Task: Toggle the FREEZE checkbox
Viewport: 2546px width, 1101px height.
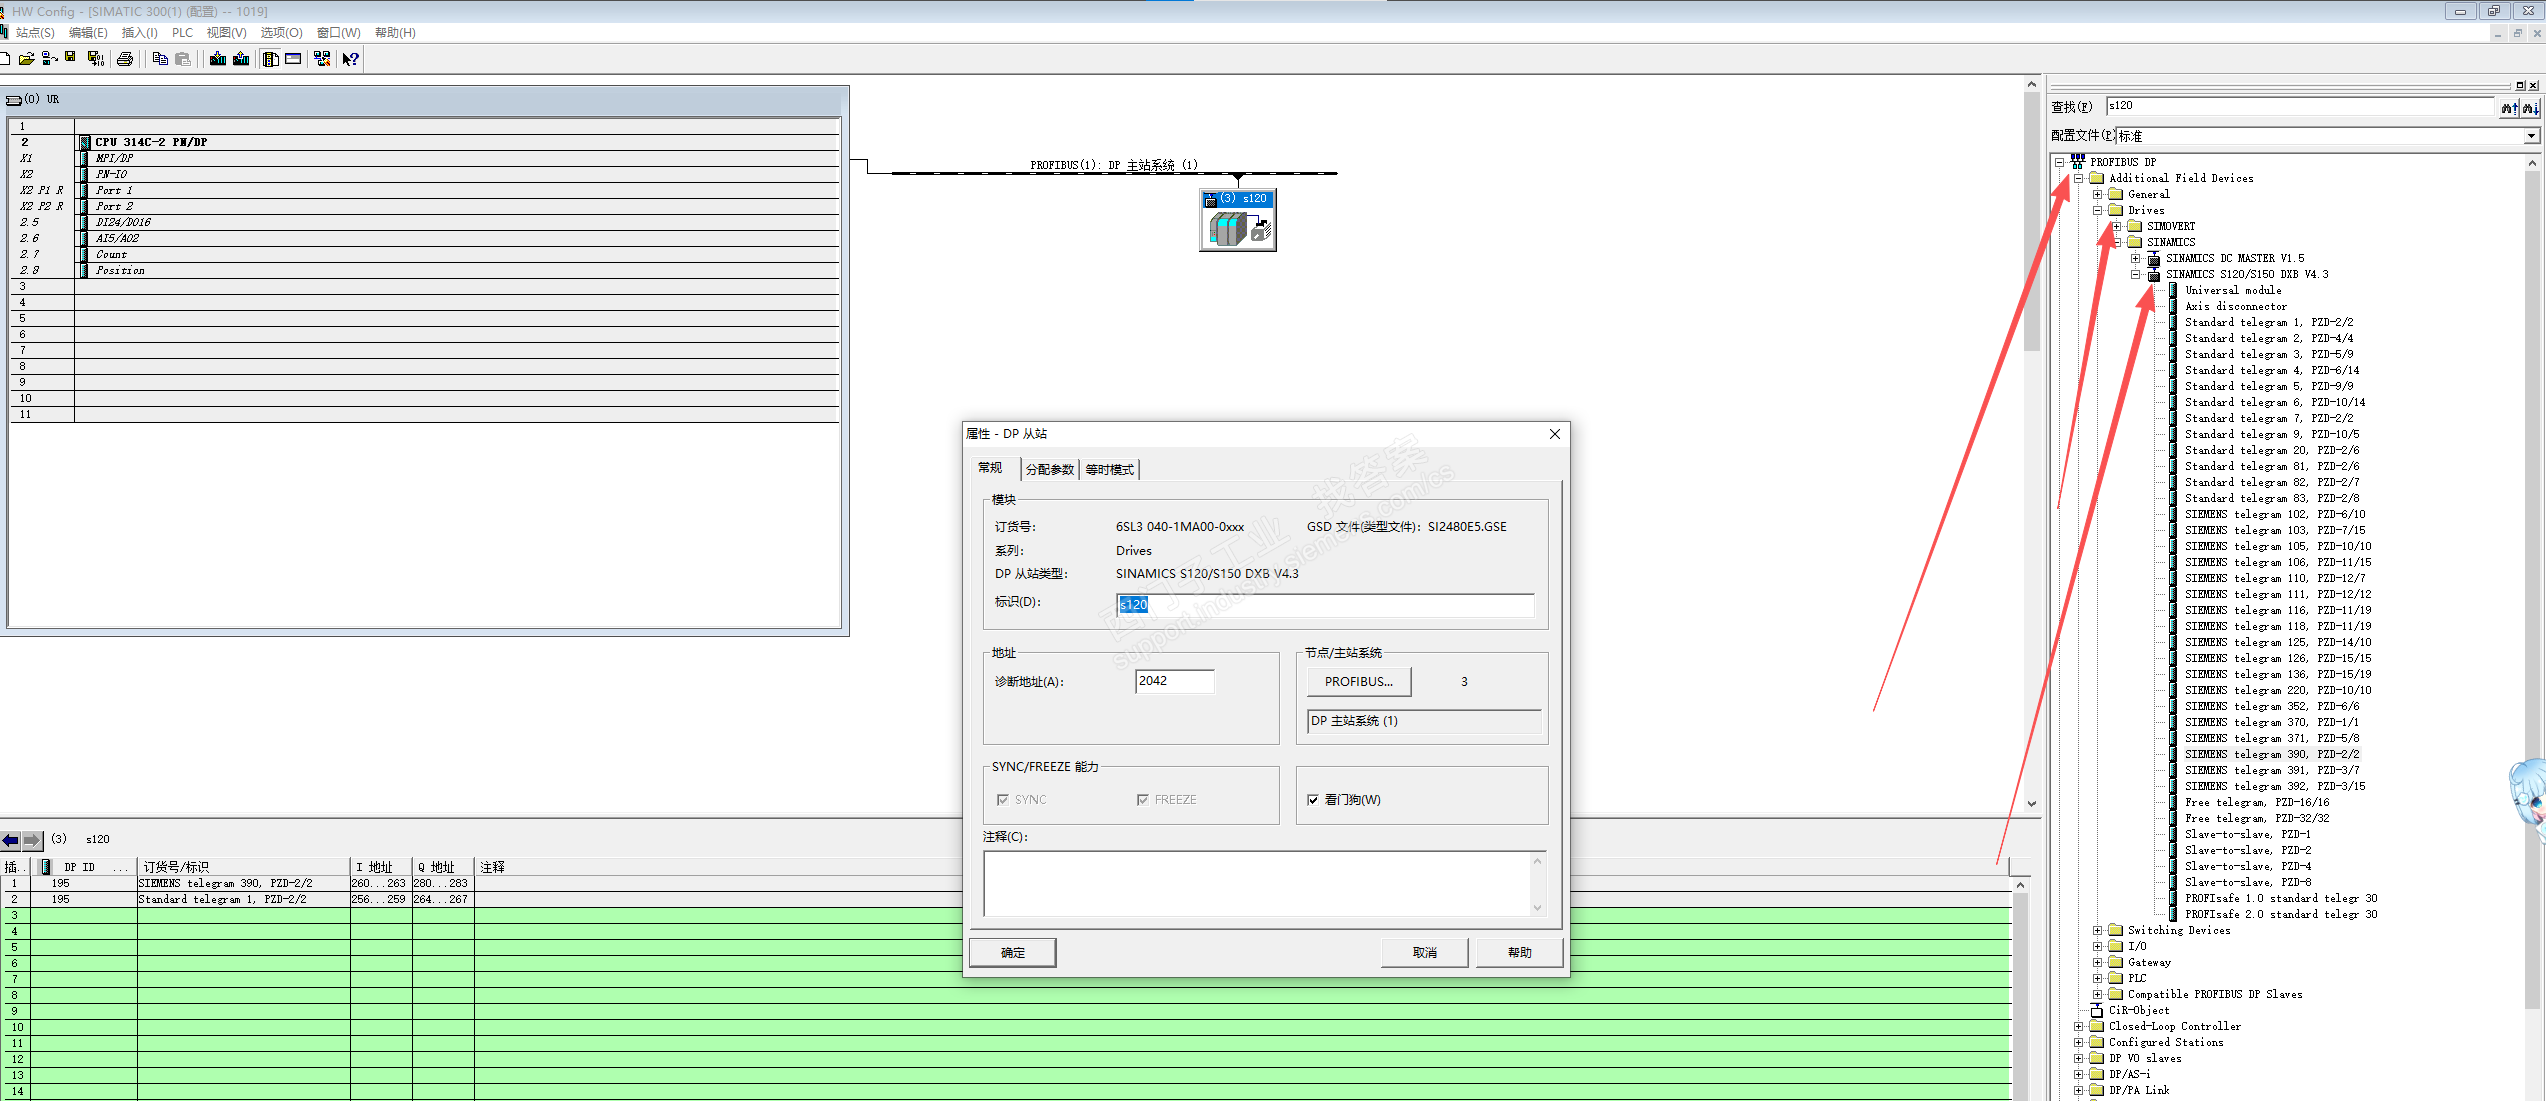Action: click(1142, 799)
